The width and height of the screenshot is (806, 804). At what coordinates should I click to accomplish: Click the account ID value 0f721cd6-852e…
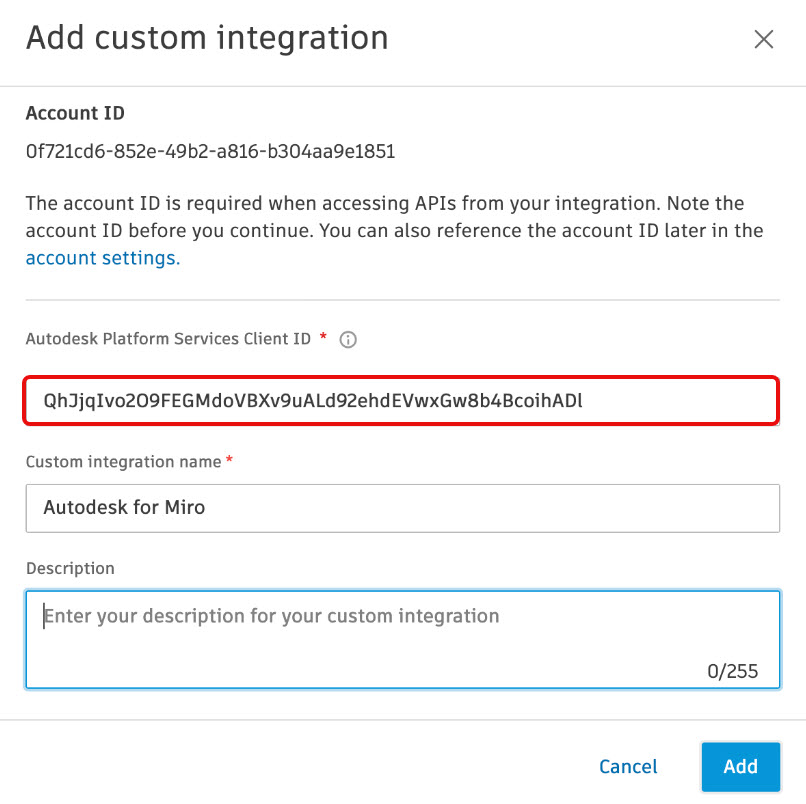click(210, 152)
